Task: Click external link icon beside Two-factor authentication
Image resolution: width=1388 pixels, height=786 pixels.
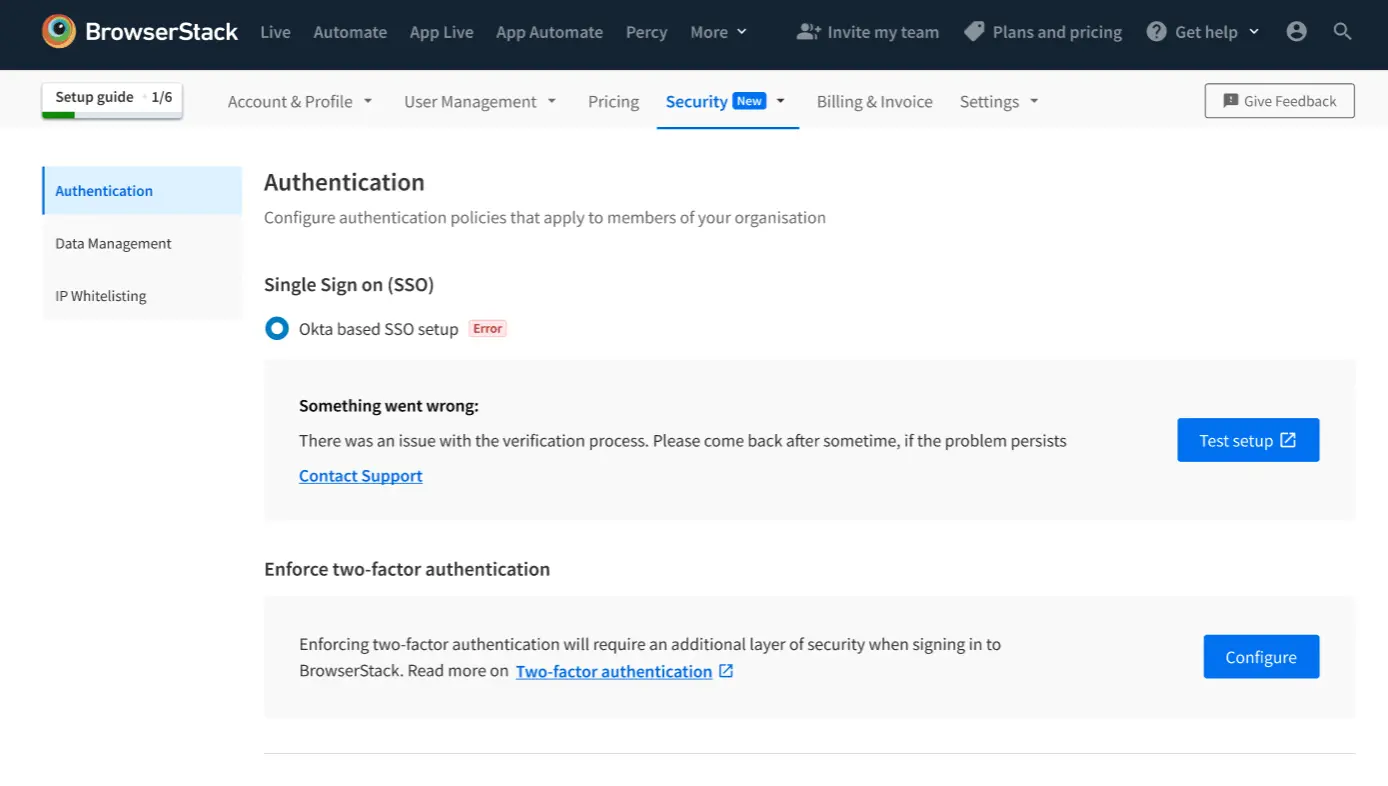Action: click(x=726, y=671)
